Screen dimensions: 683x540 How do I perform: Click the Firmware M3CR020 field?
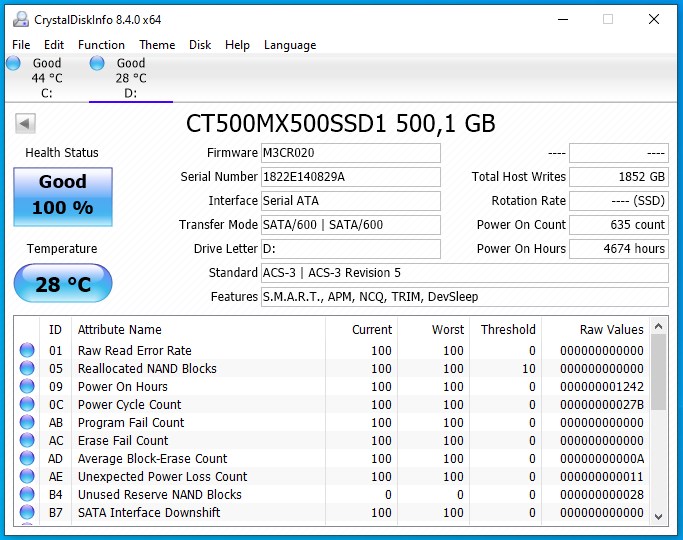[350, 153]
